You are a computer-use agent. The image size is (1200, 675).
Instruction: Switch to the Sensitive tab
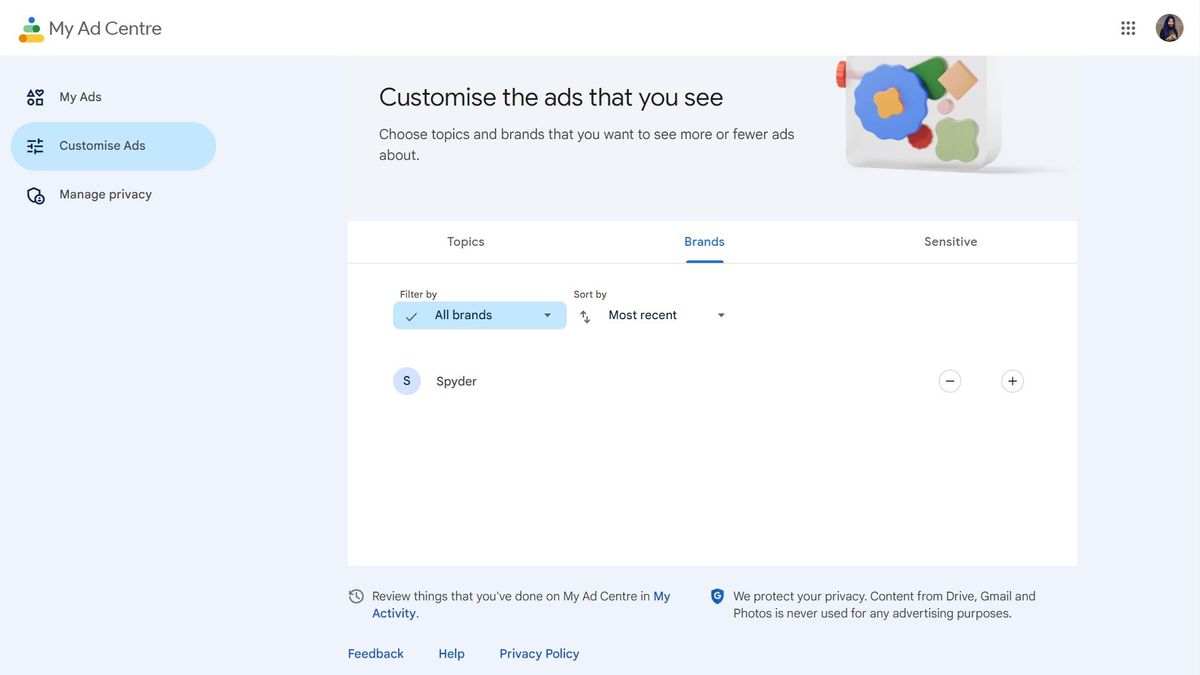point(949,241)
